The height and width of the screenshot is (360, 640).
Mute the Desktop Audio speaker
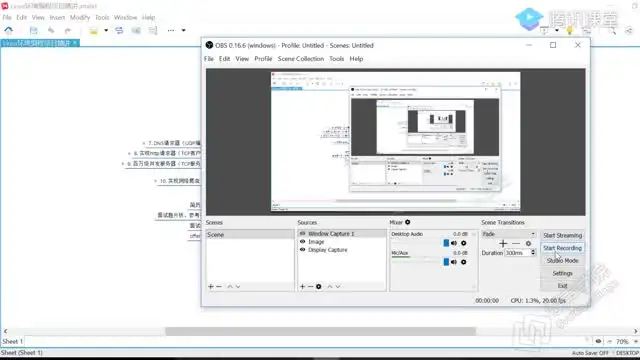tap(454, 243)
